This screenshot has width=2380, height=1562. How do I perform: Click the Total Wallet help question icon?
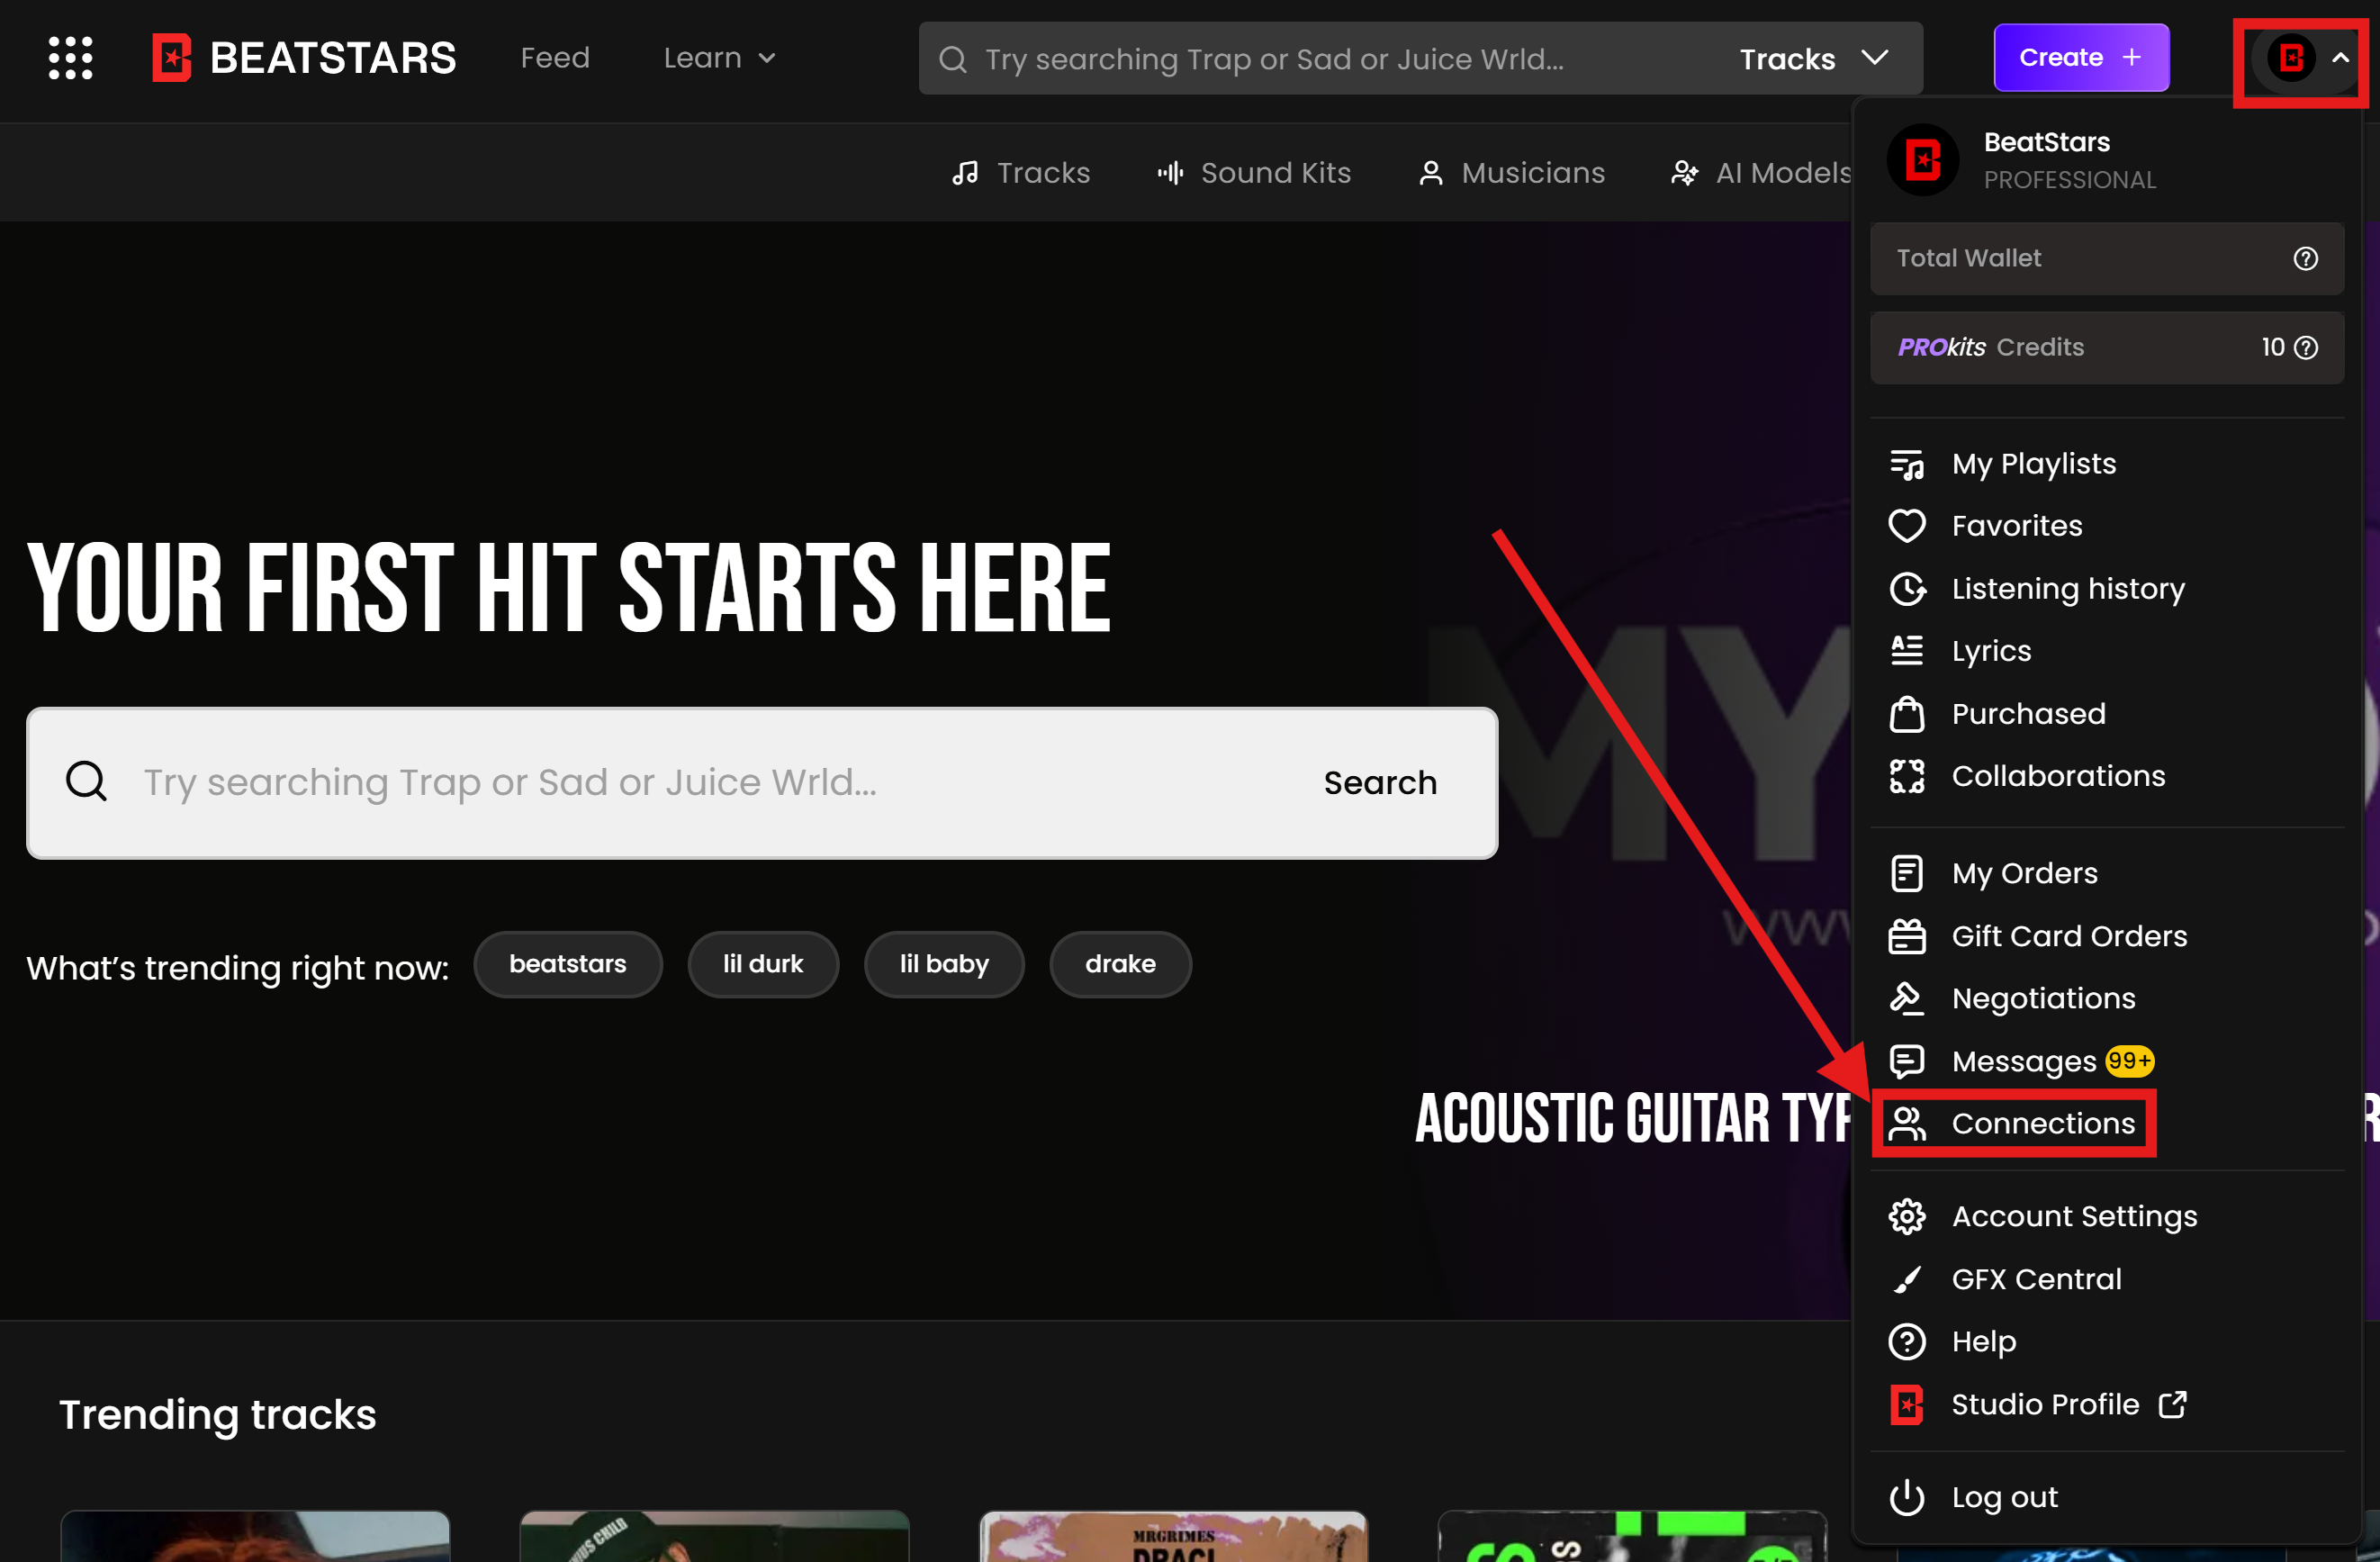[x=2305, y=259]
